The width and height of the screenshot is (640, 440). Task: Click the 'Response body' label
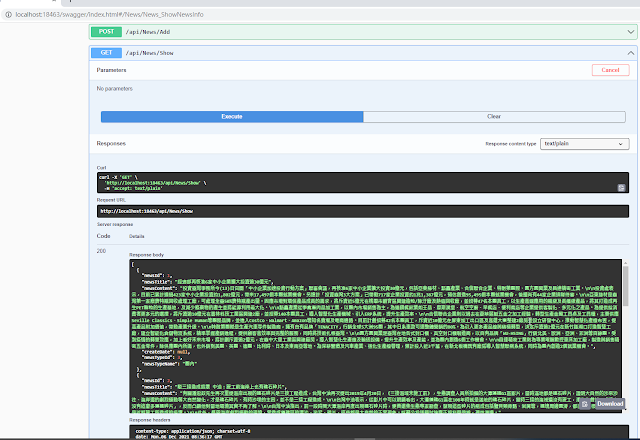pyautogui.click(x=147, y=255)
